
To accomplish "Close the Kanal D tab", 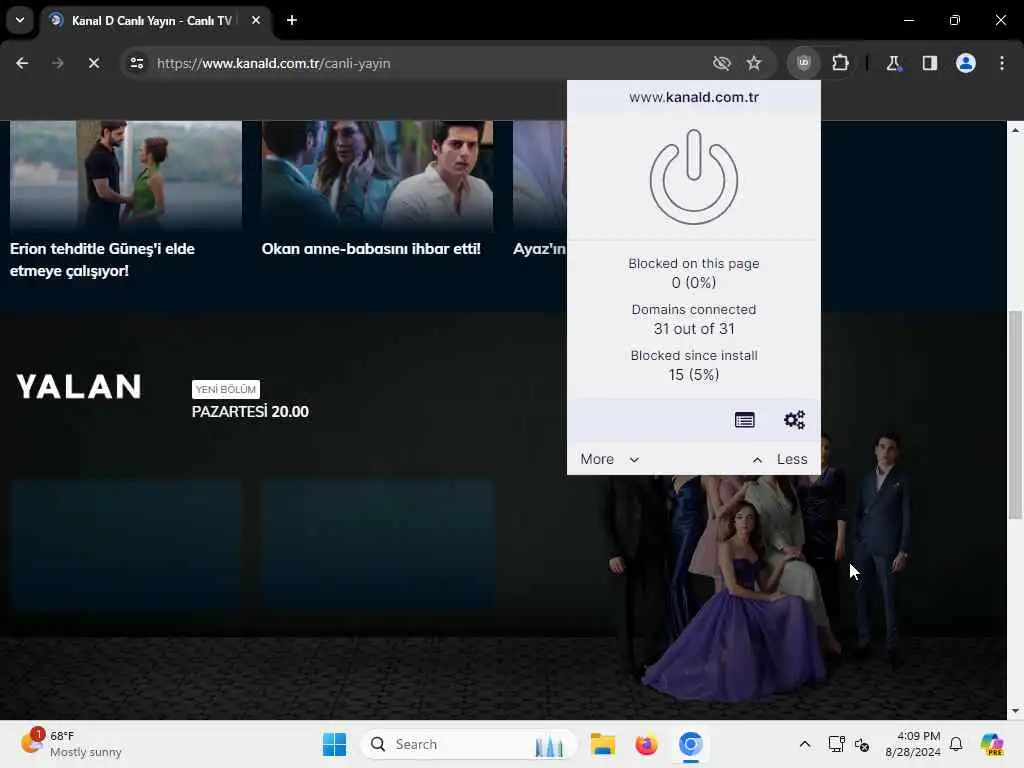I will click(x=256, y=20).
